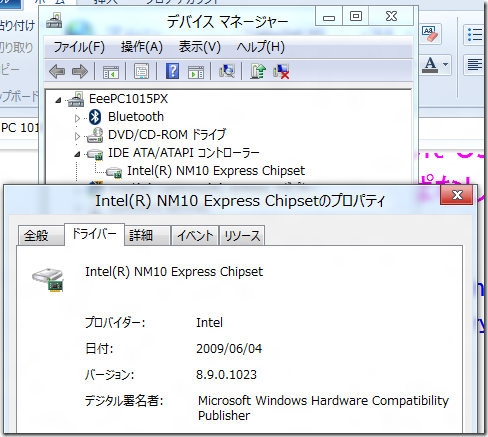Open the ファイル(F) menu

[79, 47]
